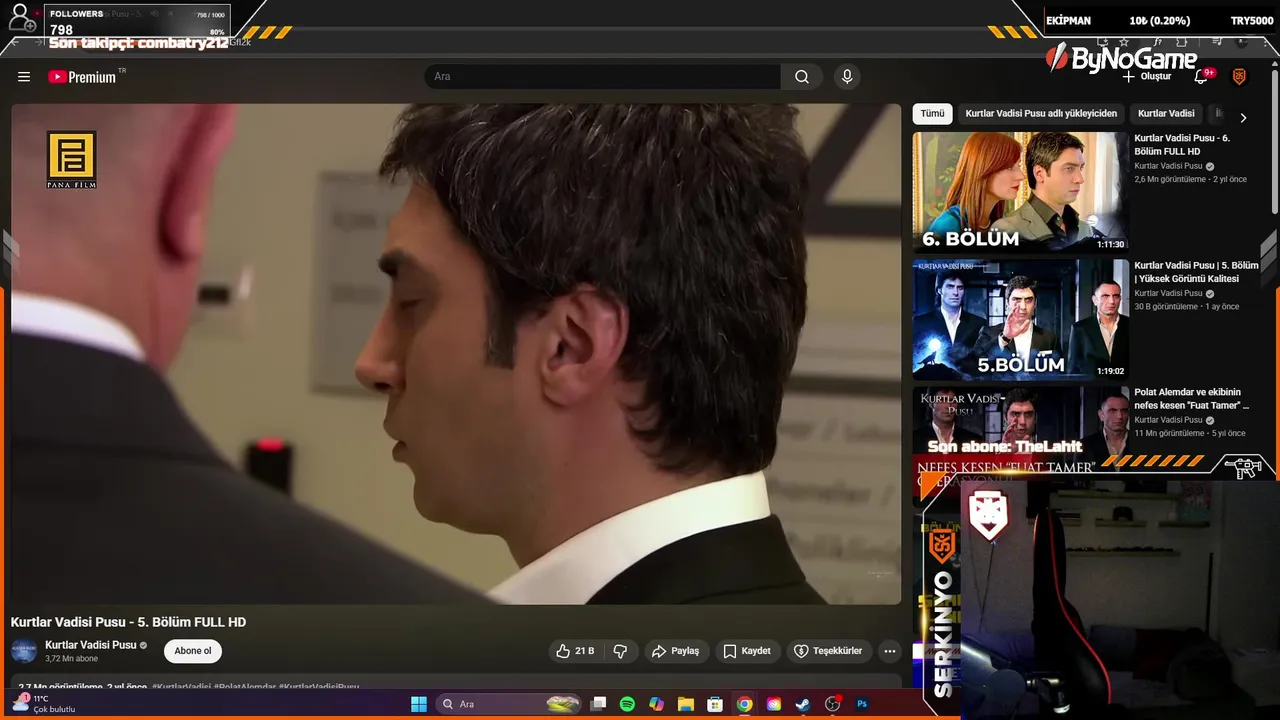This screenshot has width=1280, height=720.
Task: Click the Abone ol subscribe button
Action: pyautogui.click(x=193, y=651)
